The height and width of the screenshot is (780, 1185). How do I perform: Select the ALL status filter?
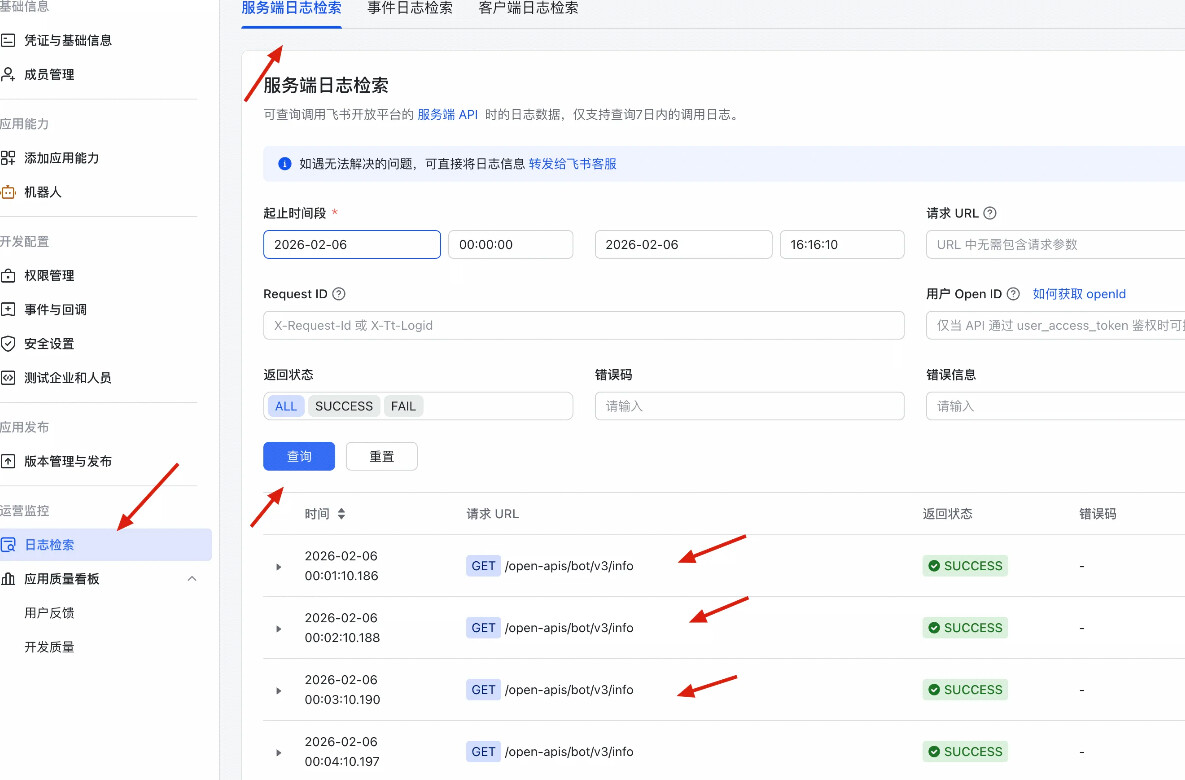pos(286,406)
